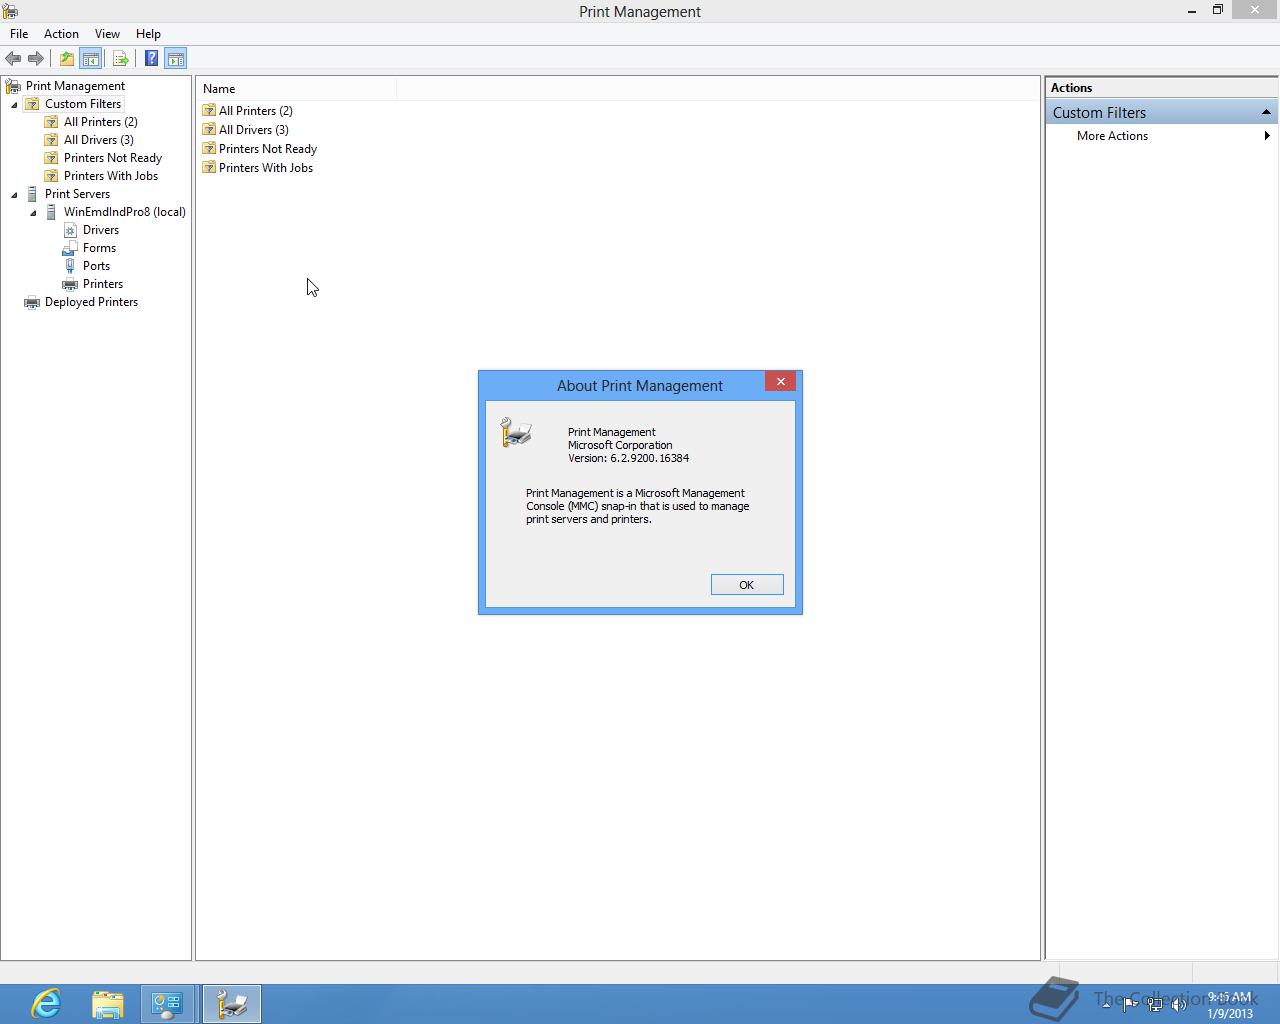The image size is (1280, 1024).
Task: Open the File menu
Action: click(x=19, y=34)
